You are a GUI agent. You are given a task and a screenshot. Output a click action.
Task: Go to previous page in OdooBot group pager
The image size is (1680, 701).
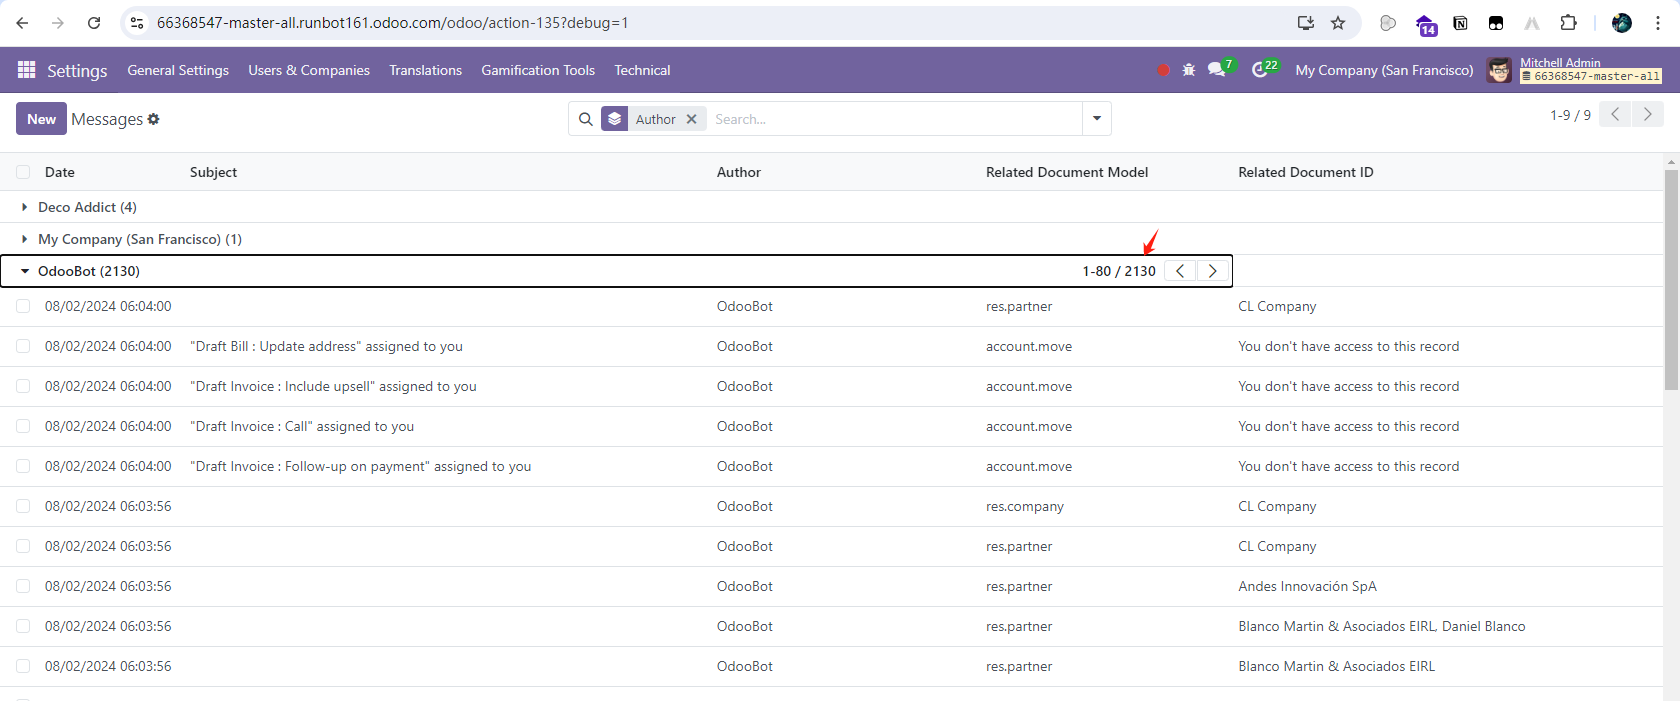(x=1180, y=271)
